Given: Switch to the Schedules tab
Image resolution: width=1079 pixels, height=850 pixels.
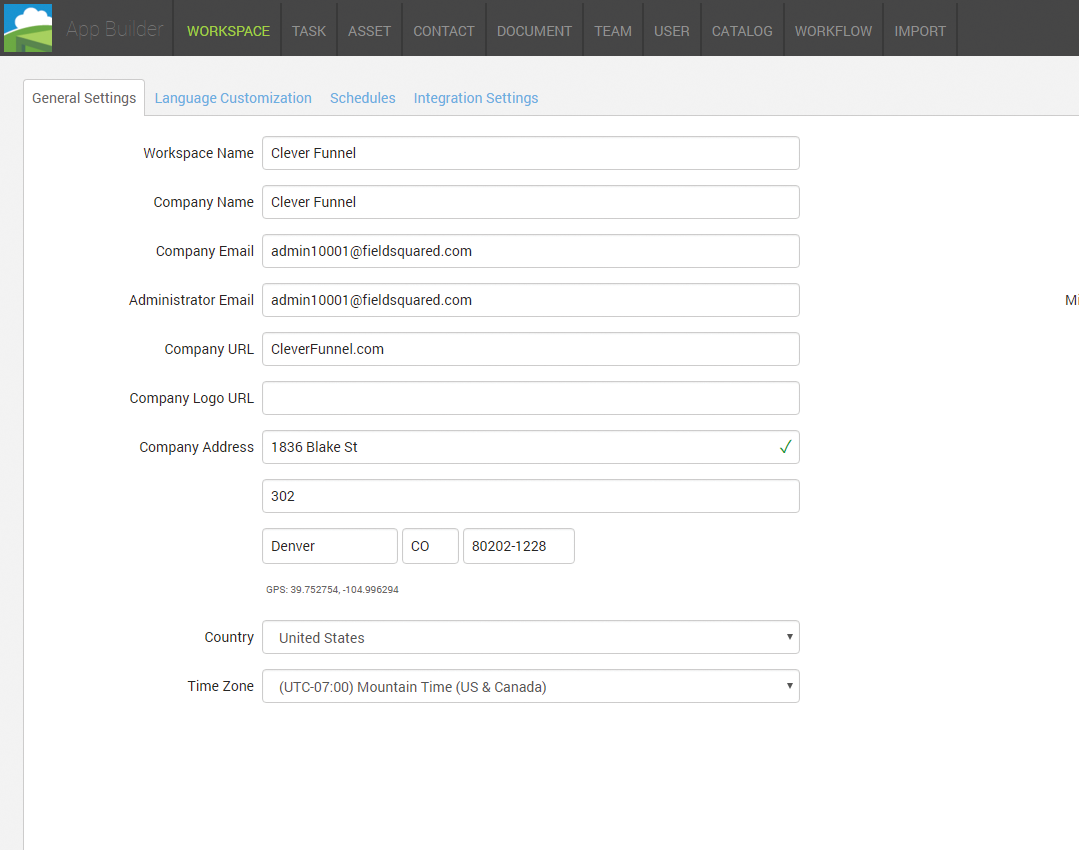Looking at the screenshot, I should click(x=363, y=98).
